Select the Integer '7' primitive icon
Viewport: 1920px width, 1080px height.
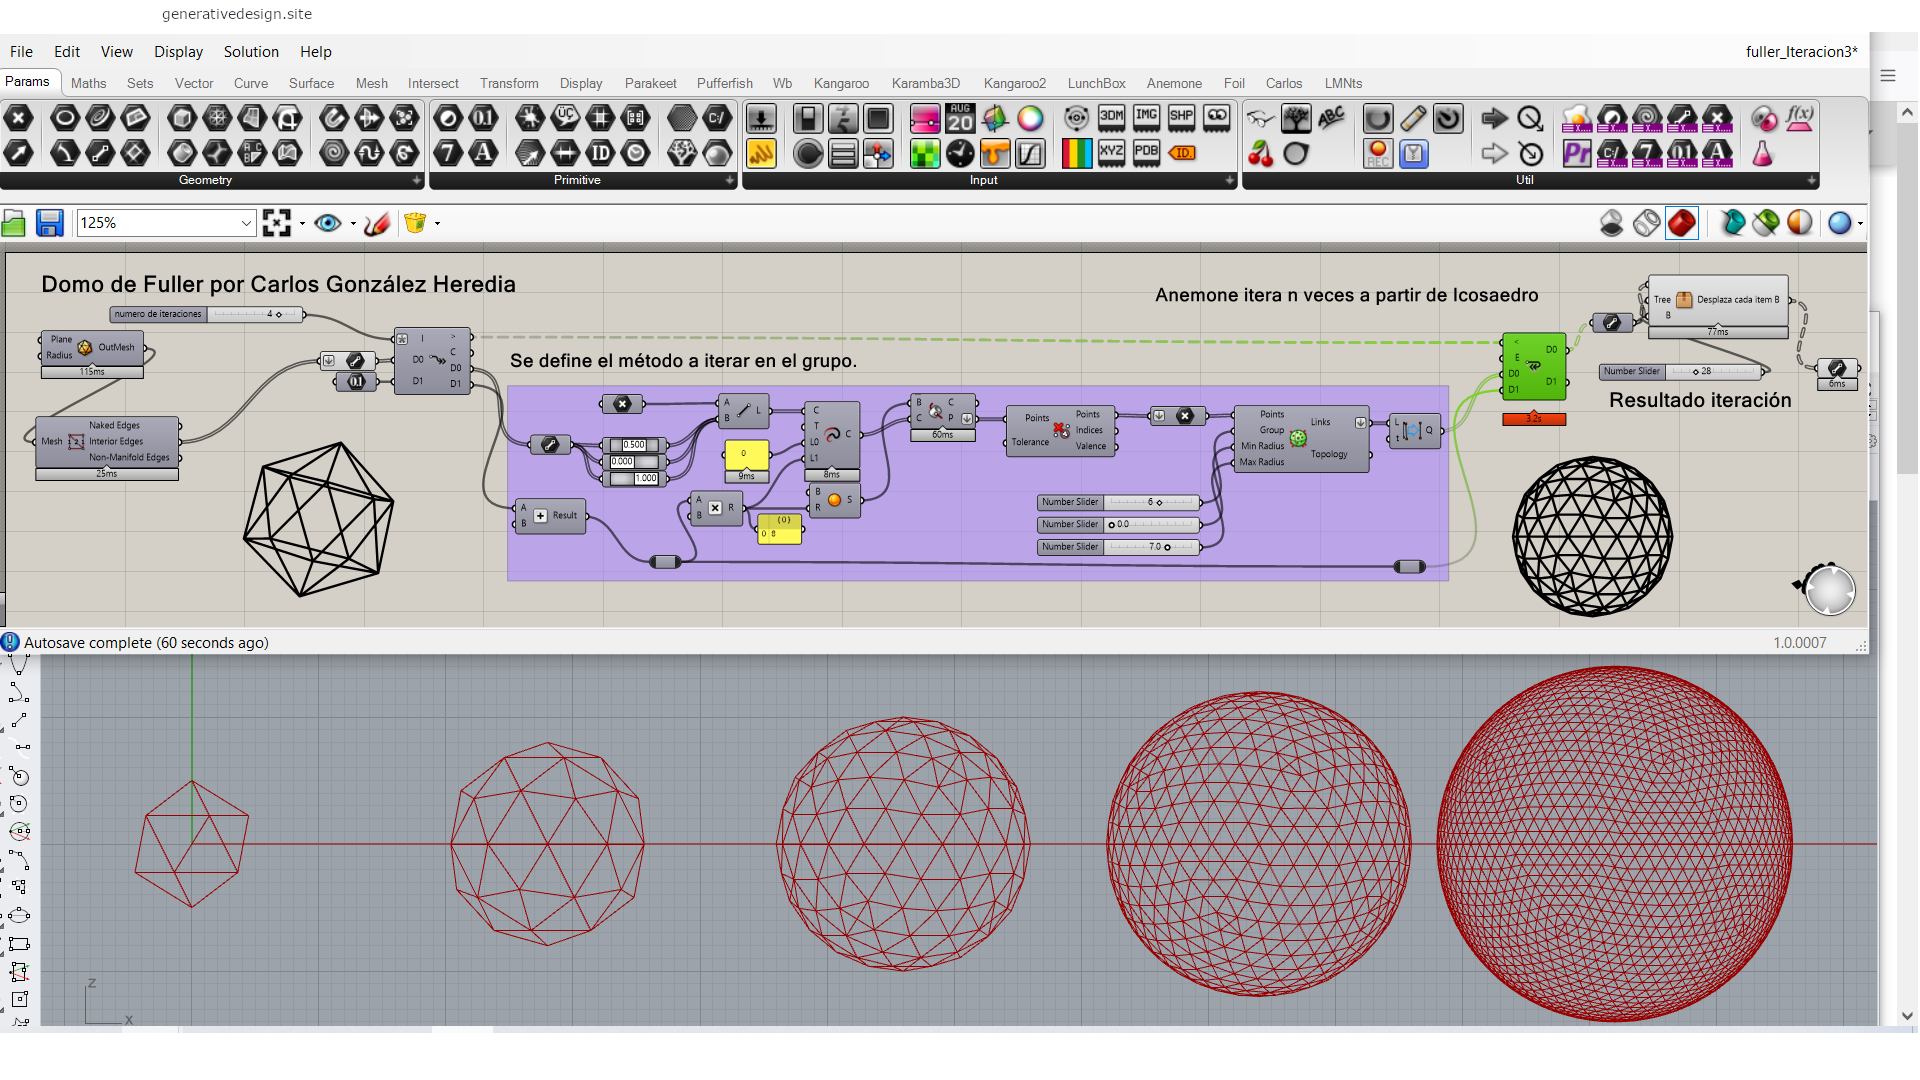click(x=448, y=153)
